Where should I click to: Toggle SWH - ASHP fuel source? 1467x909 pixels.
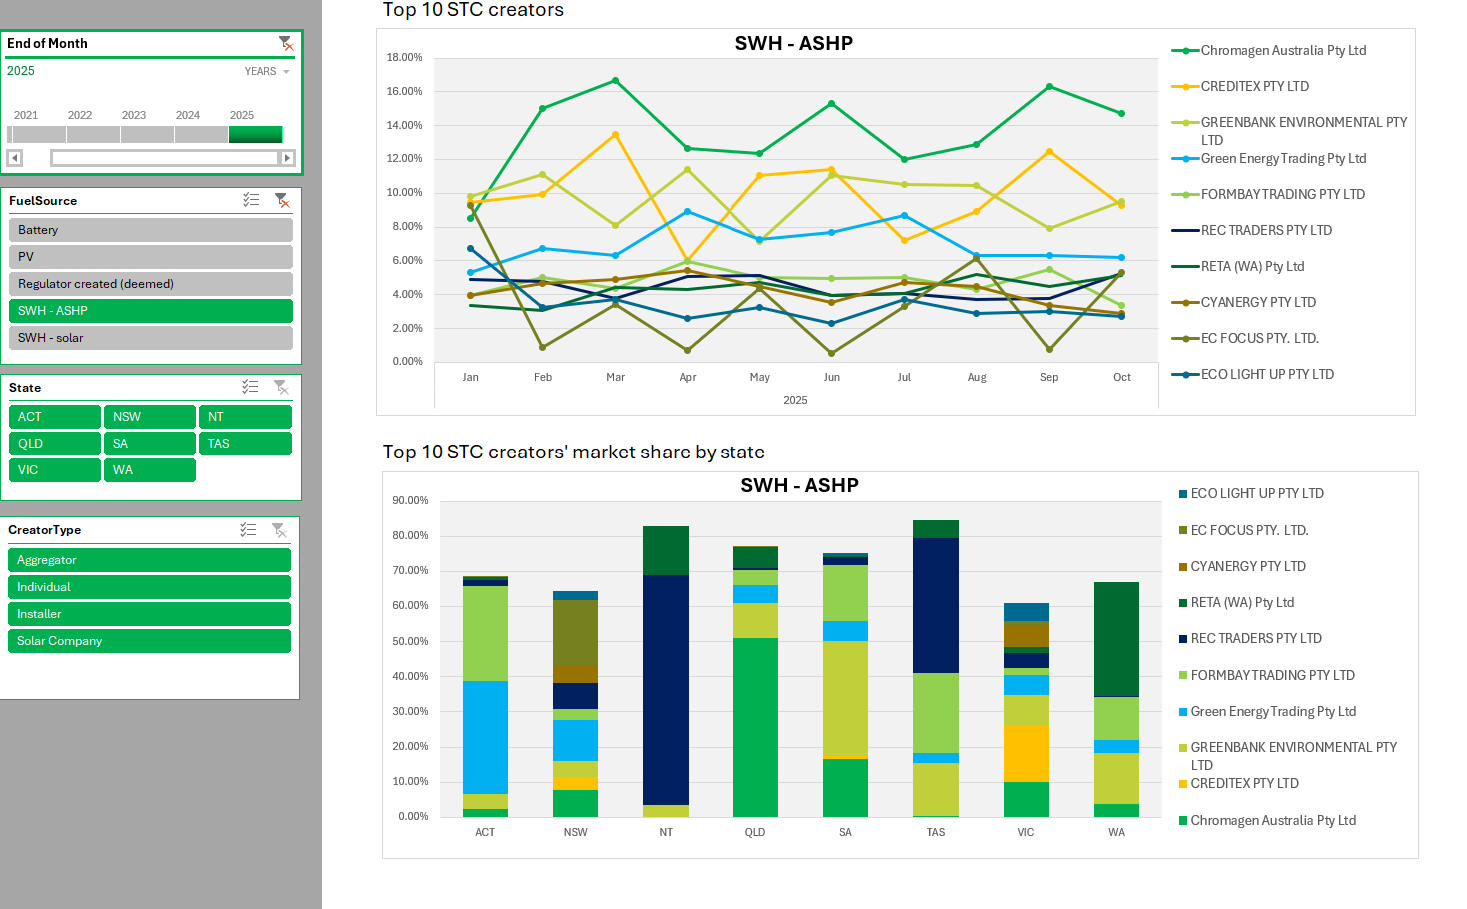point(151,311)
